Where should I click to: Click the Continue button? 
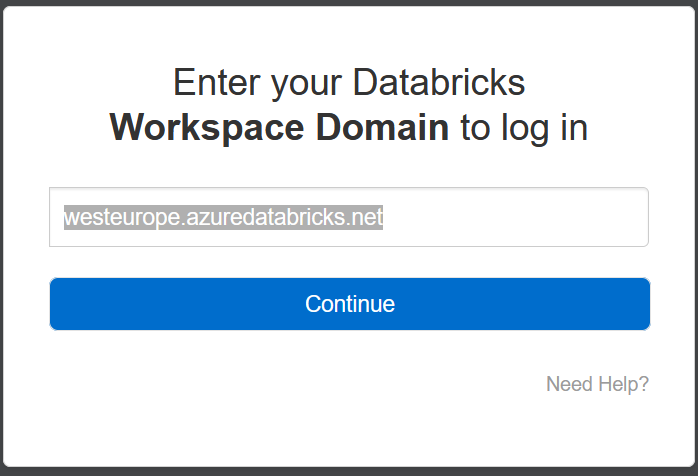click(349, 304)
